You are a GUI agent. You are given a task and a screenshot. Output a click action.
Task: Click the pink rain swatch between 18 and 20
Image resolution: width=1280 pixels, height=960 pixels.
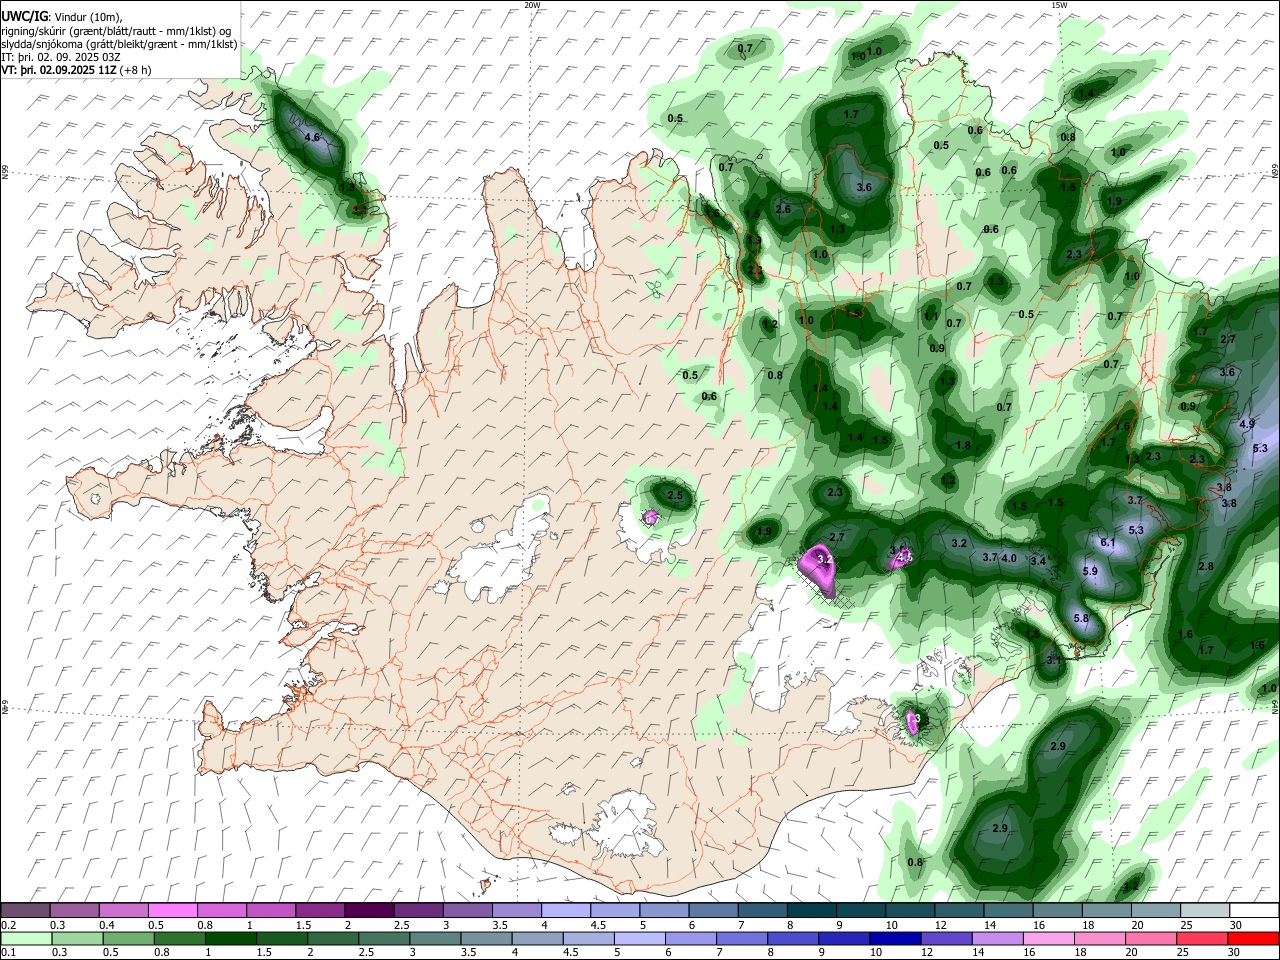(x=1102, y=938)
